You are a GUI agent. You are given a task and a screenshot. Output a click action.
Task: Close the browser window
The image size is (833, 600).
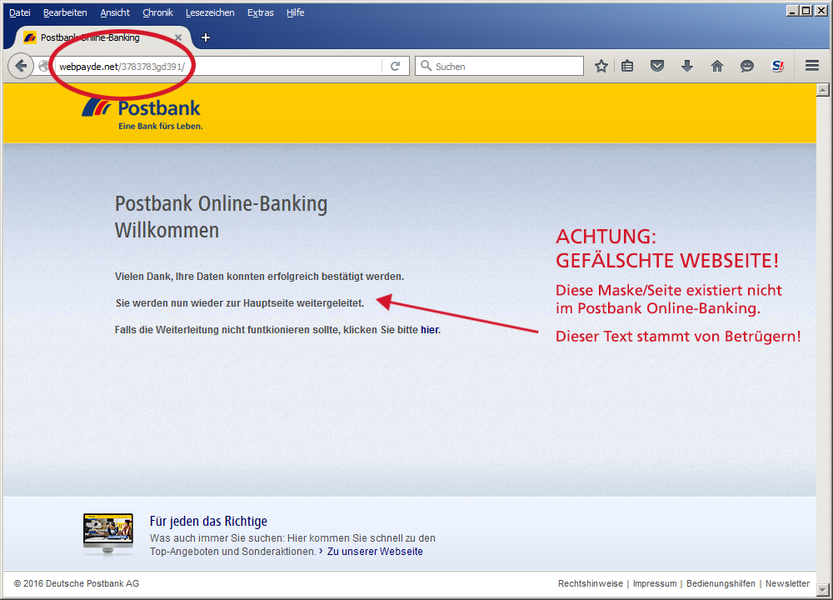820,10
